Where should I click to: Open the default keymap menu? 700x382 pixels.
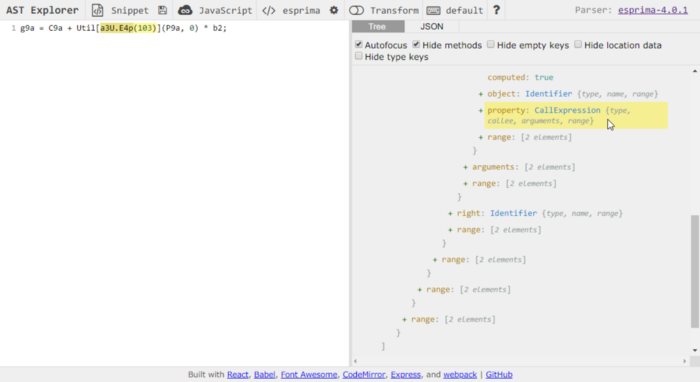point(464,10)
